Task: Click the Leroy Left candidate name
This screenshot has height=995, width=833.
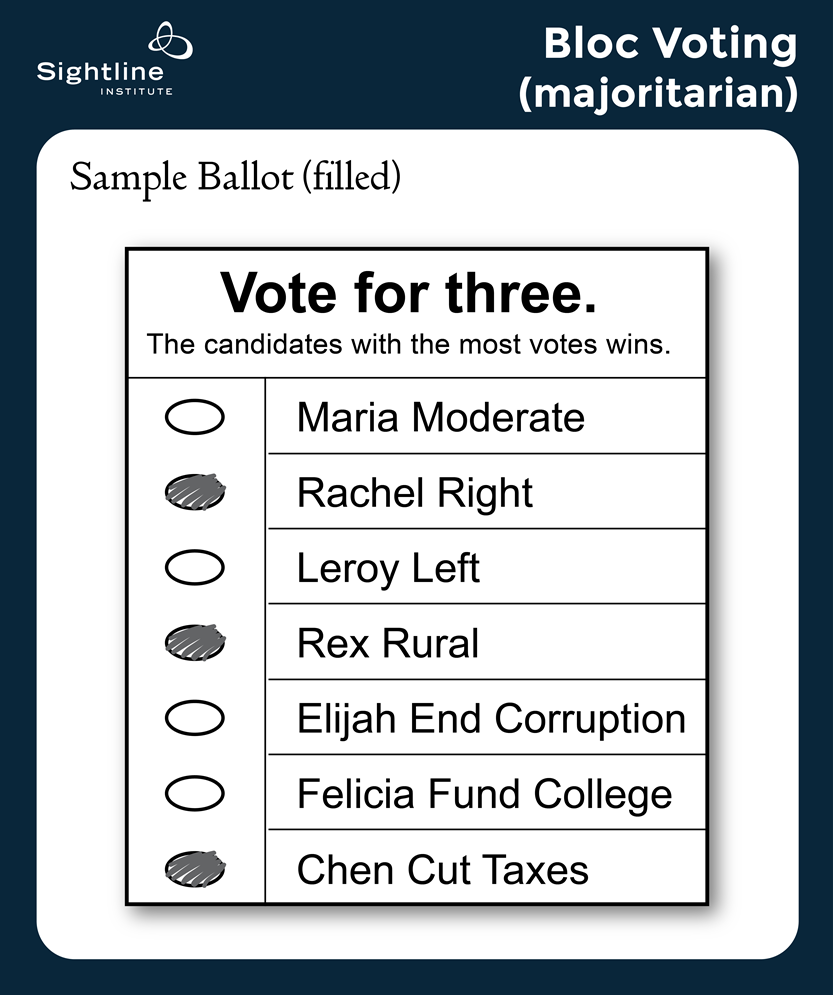Action: [x=388, y=568]
